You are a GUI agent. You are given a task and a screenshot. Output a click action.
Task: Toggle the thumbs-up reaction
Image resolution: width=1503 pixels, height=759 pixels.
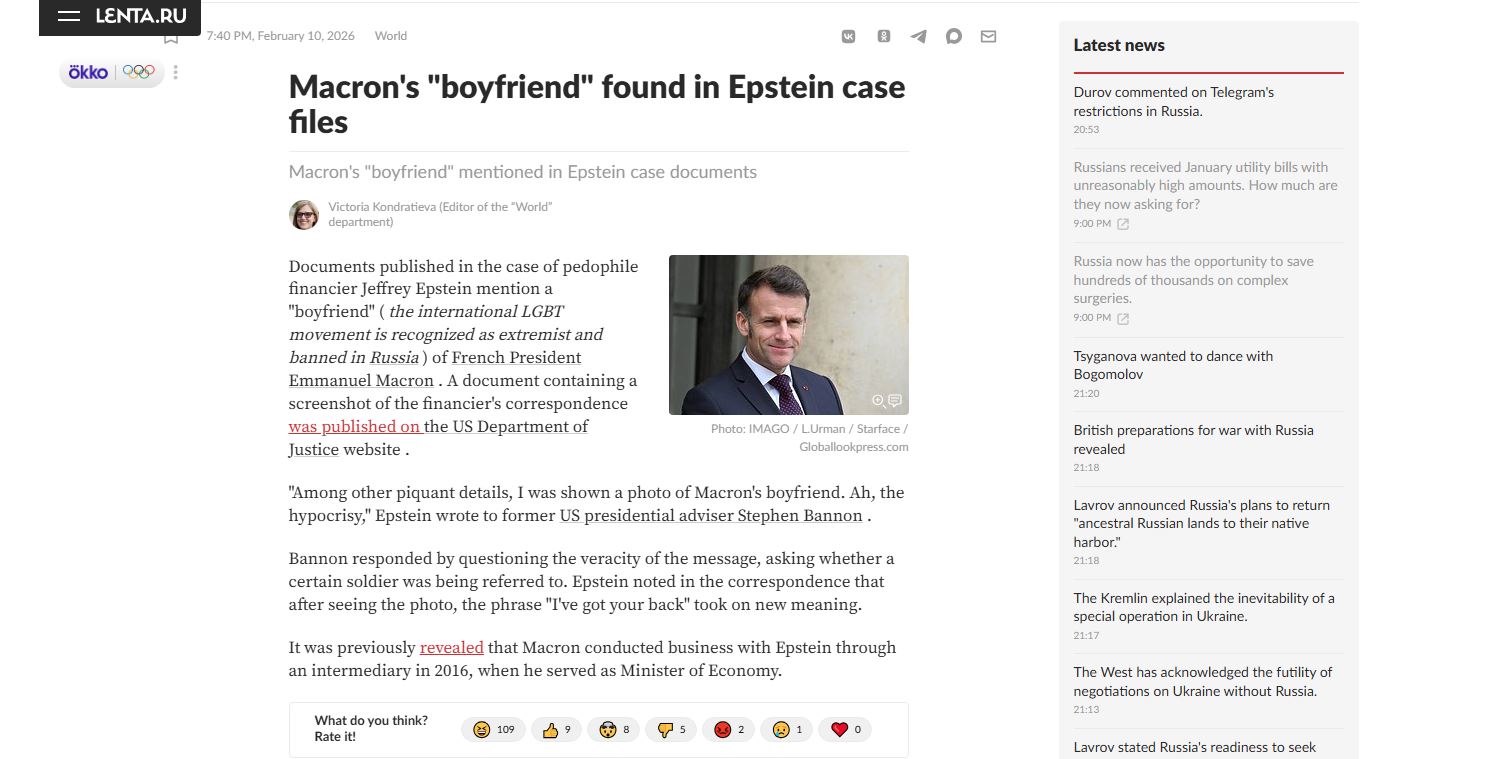point(556,730)
